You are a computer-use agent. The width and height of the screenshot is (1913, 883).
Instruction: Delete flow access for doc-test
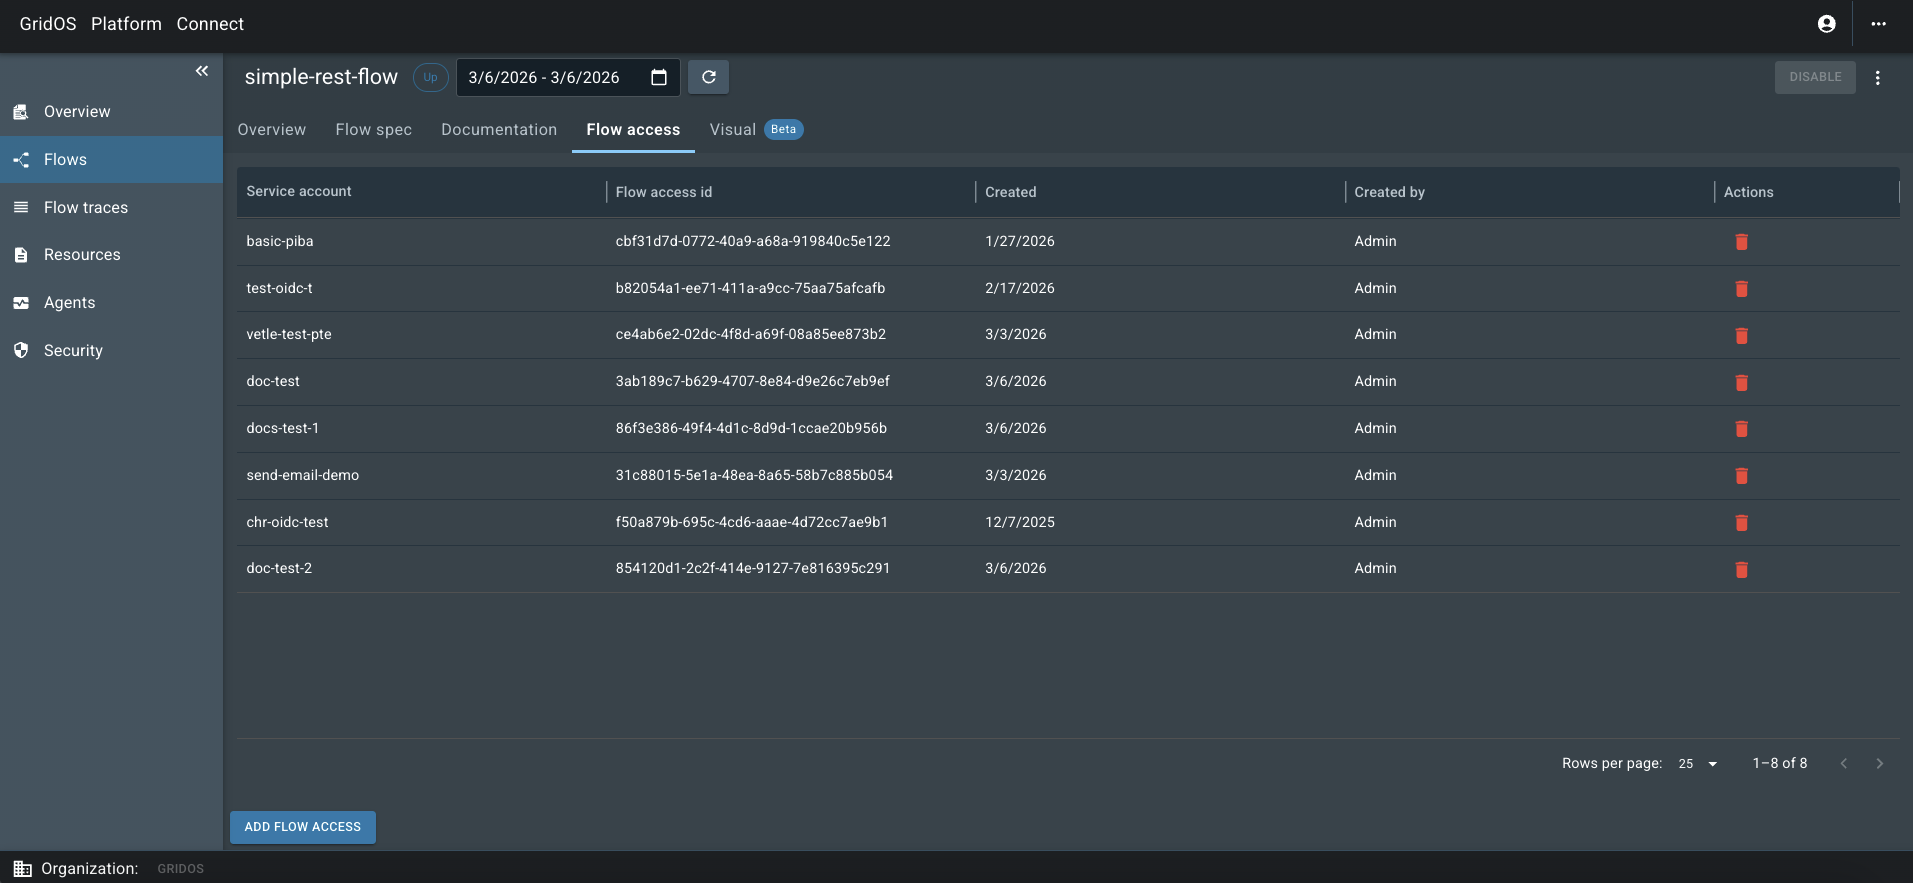[1741, 383]
